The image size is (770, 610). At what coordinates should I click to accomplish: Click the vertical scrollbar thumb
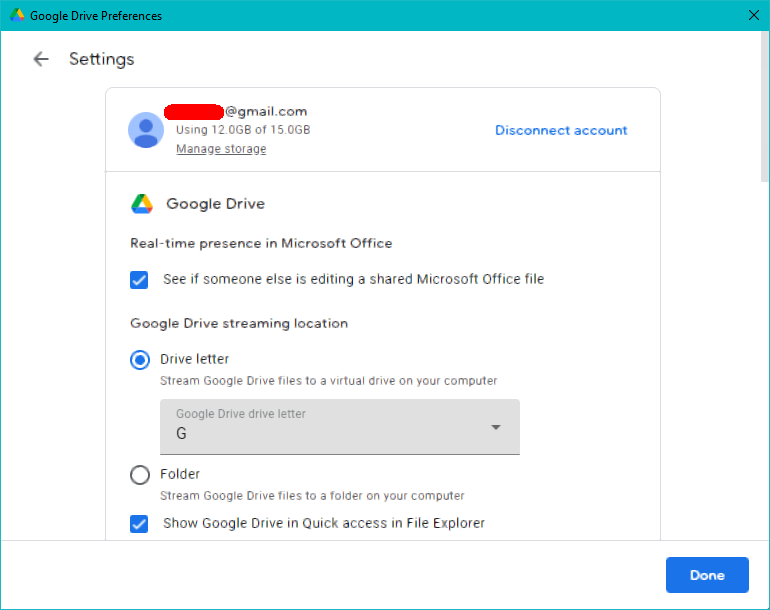point(765,106)
